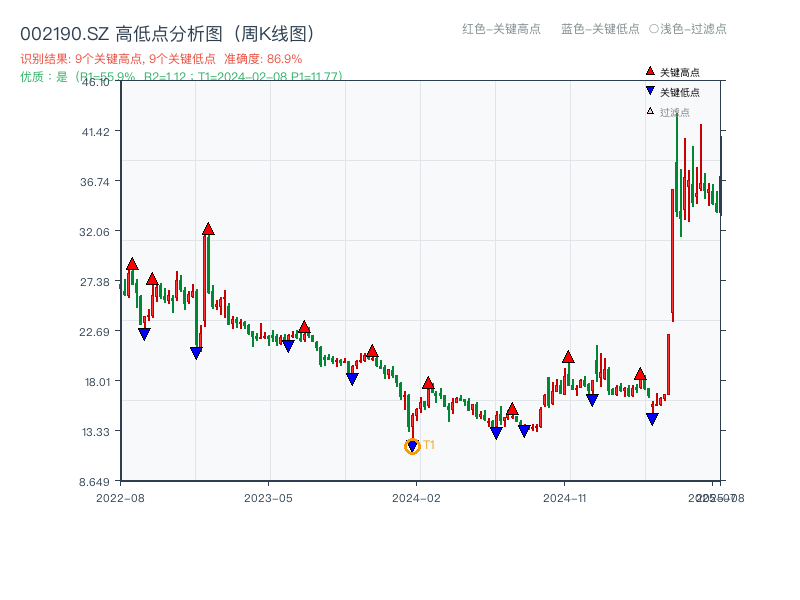Image resolution: width=800 pixels, height=600 pixels.
Task: Click the 36.74 y-axis label
Action: (x=94, y=182)
